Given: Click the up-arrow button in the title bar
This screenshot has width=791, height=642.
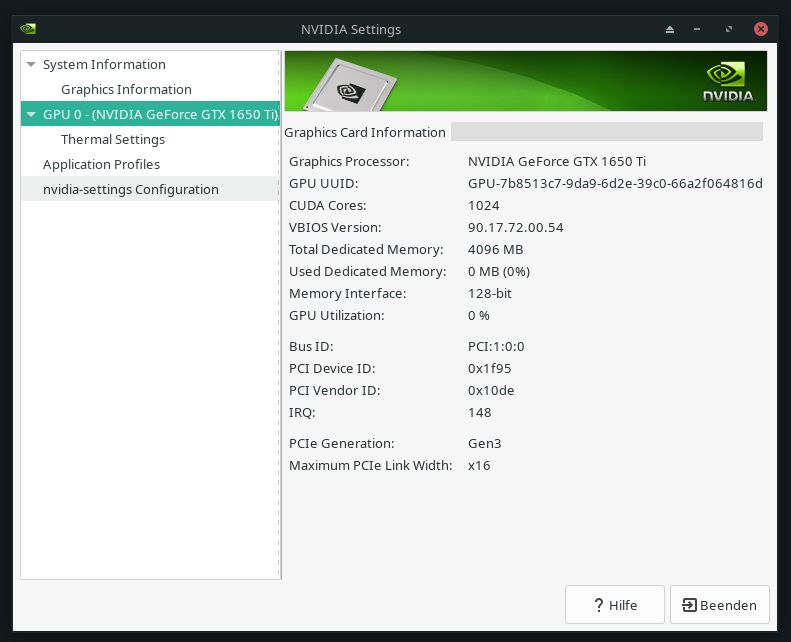Looking at the screenshot, I should (671, 29).
